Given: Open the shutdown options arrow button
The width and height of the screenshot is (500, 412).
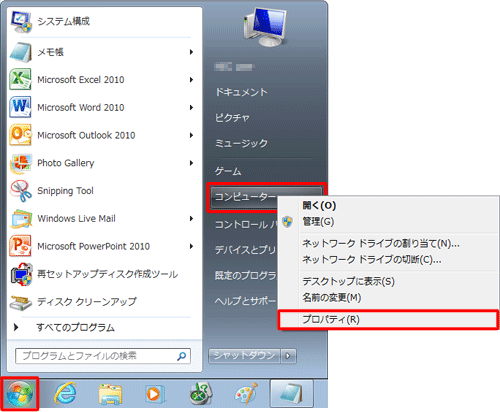Looking at the screenshot, I should pyautogui.click(x=289, y=356).
